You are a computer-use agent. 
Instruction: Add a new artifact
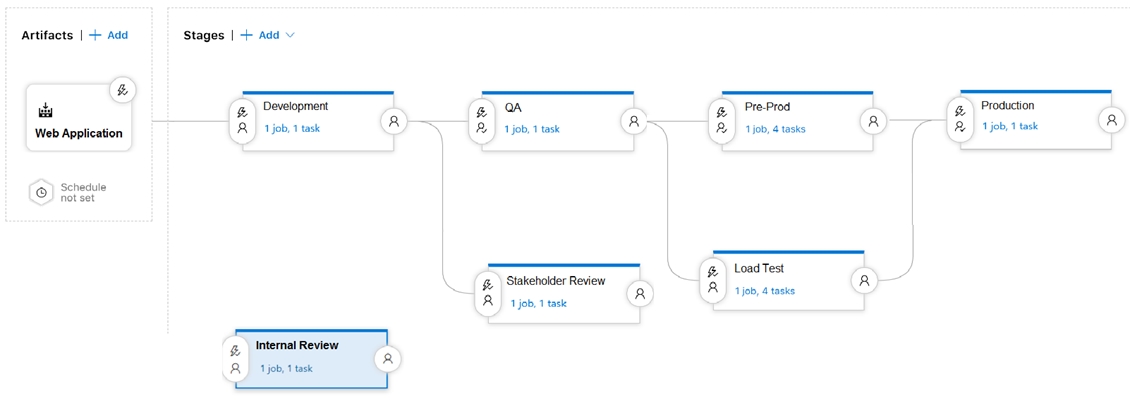(x=109, y=35)
